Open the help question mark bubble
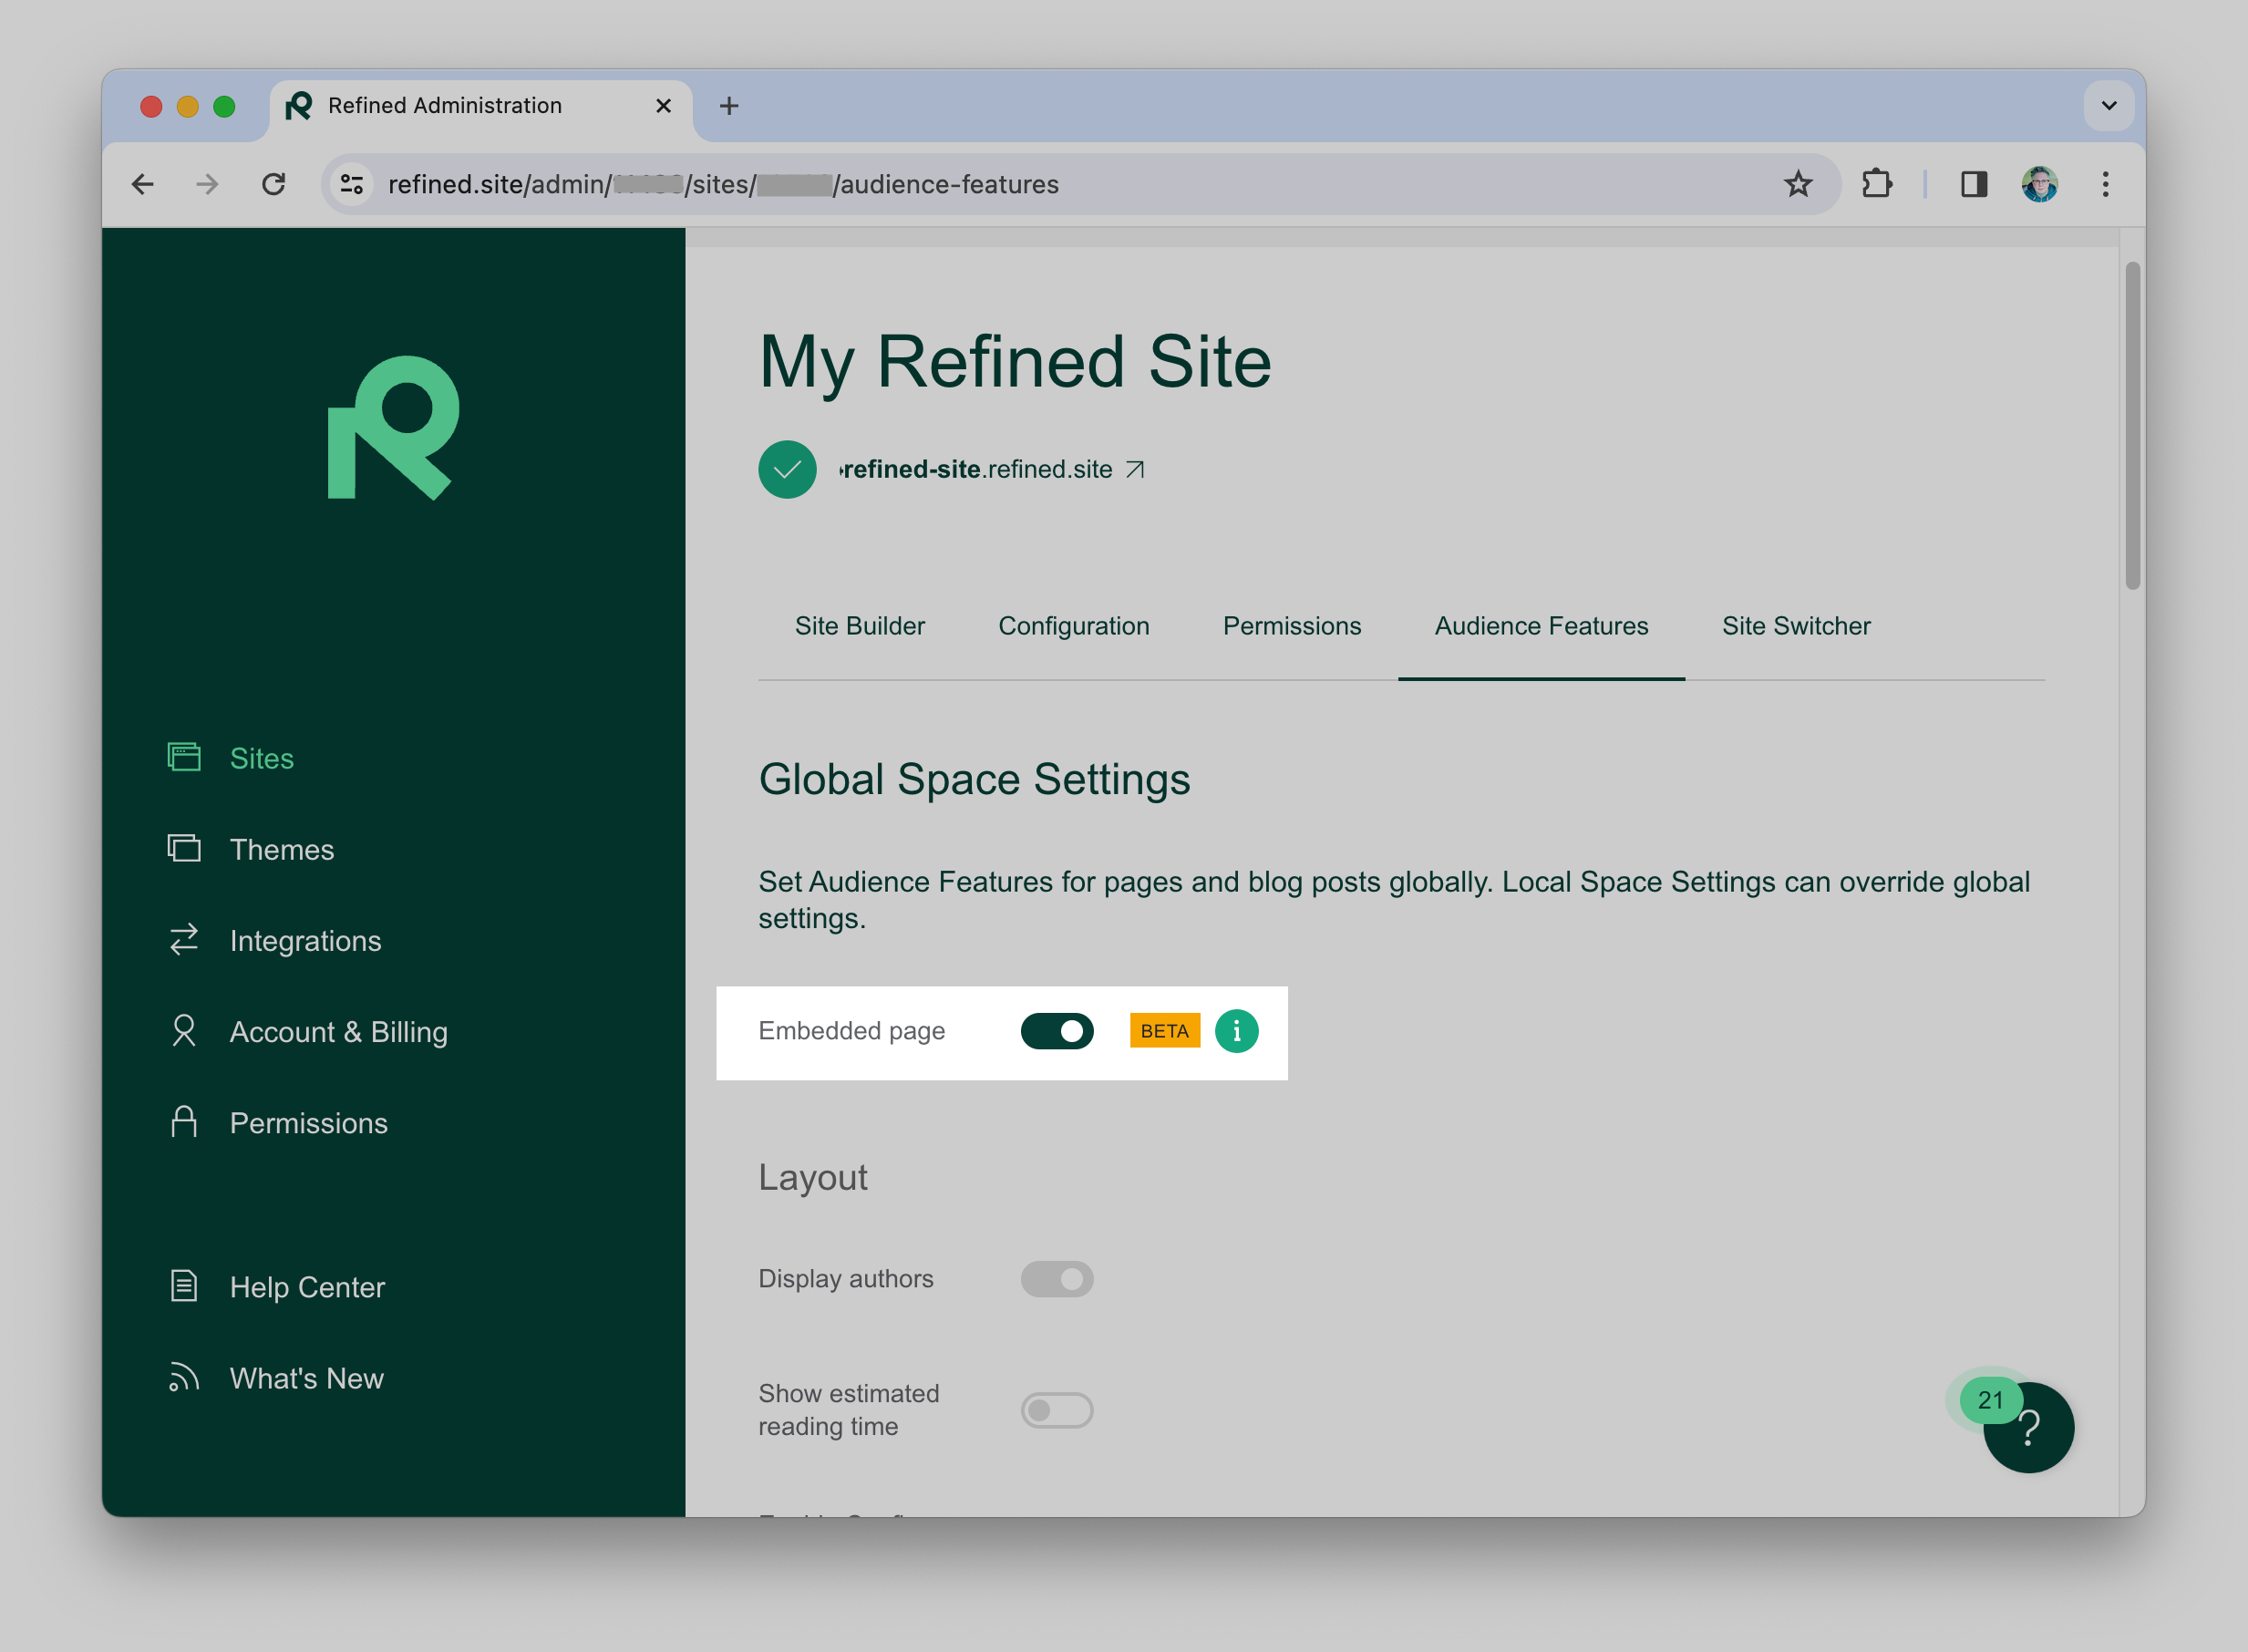 tap(2030, 1429)
